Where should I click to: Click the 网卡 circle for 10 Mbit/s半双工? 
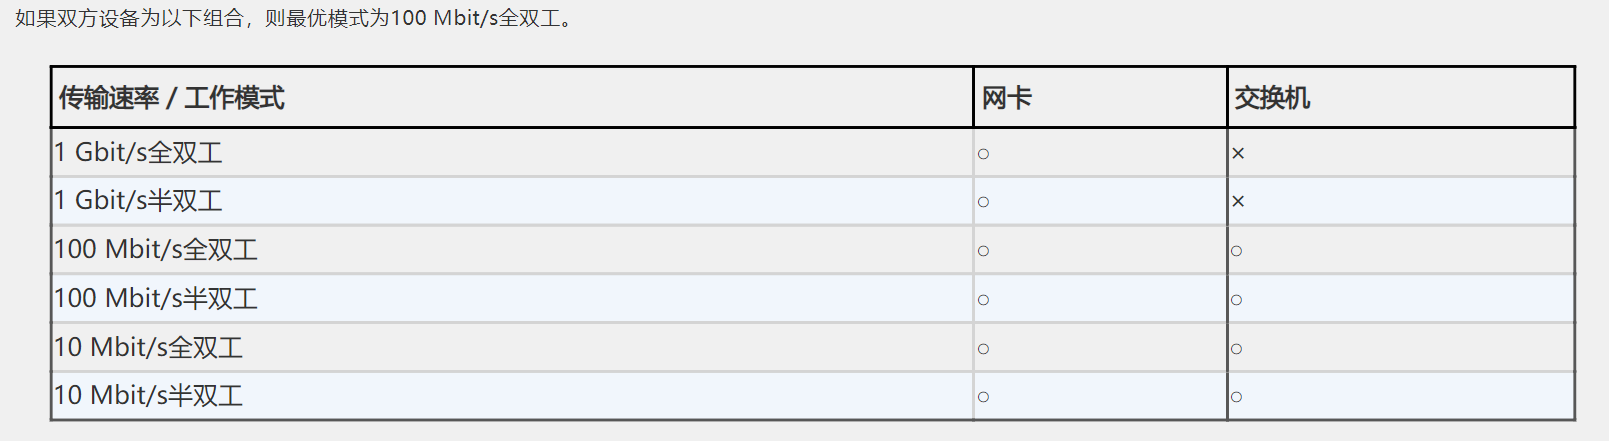pyautogui.click(x=983, y=397)
